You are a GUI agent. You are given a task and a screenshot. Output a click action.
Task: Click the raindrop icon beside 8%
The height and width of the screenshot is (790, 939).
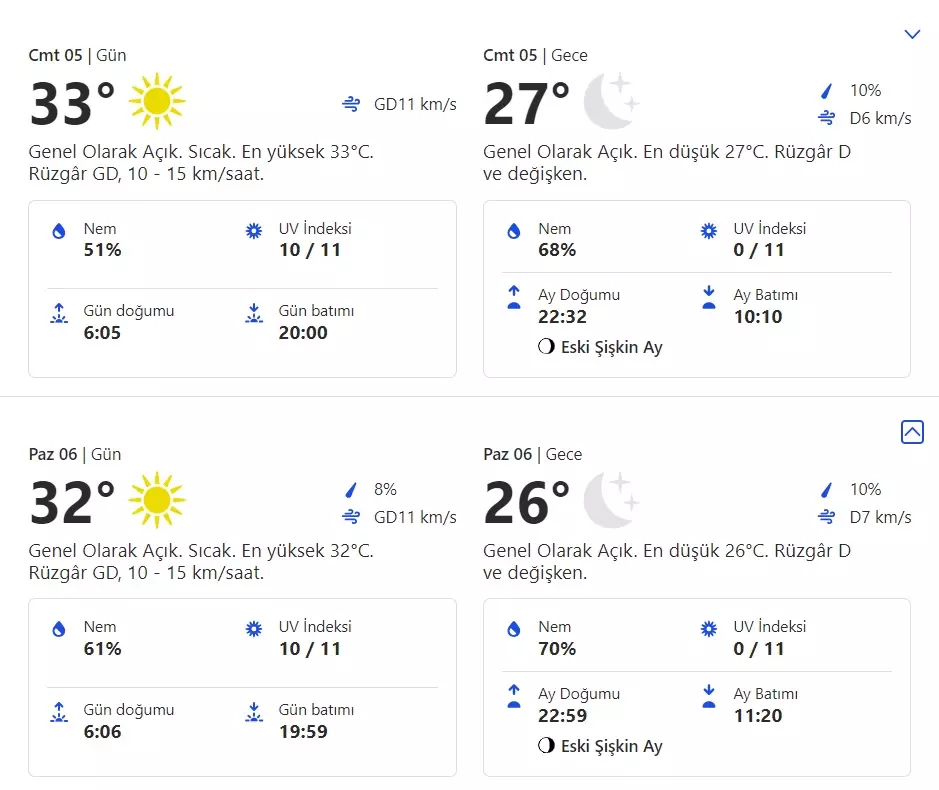[x=351, y=490]
